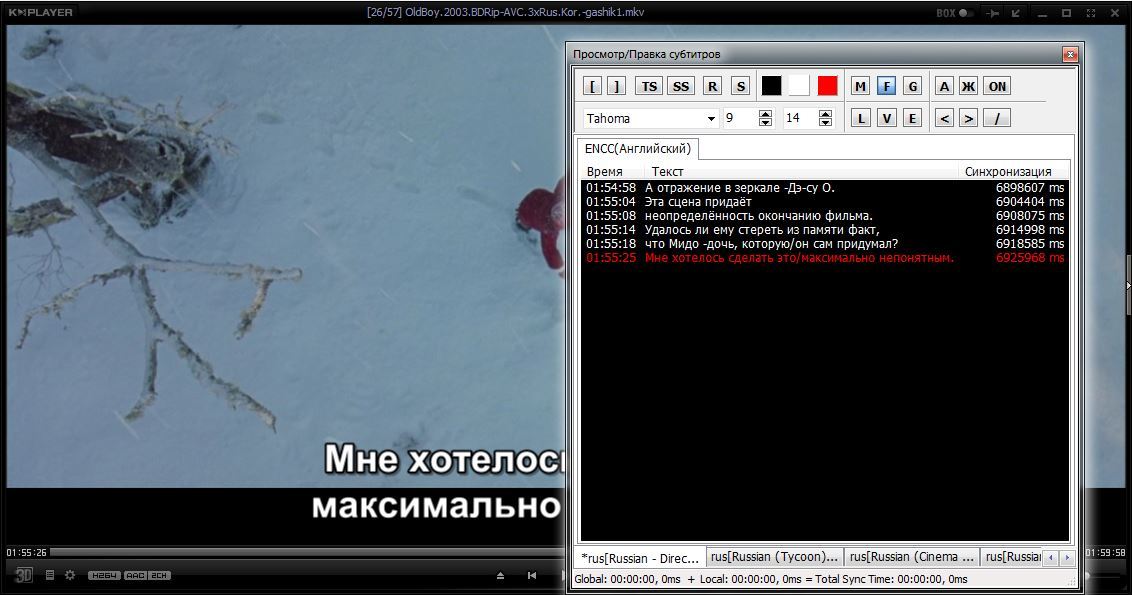The width and height of the screenshot is (1132, 595).
Task: Decrease the font size 9 stepper
Action: [x=765, y=123]
